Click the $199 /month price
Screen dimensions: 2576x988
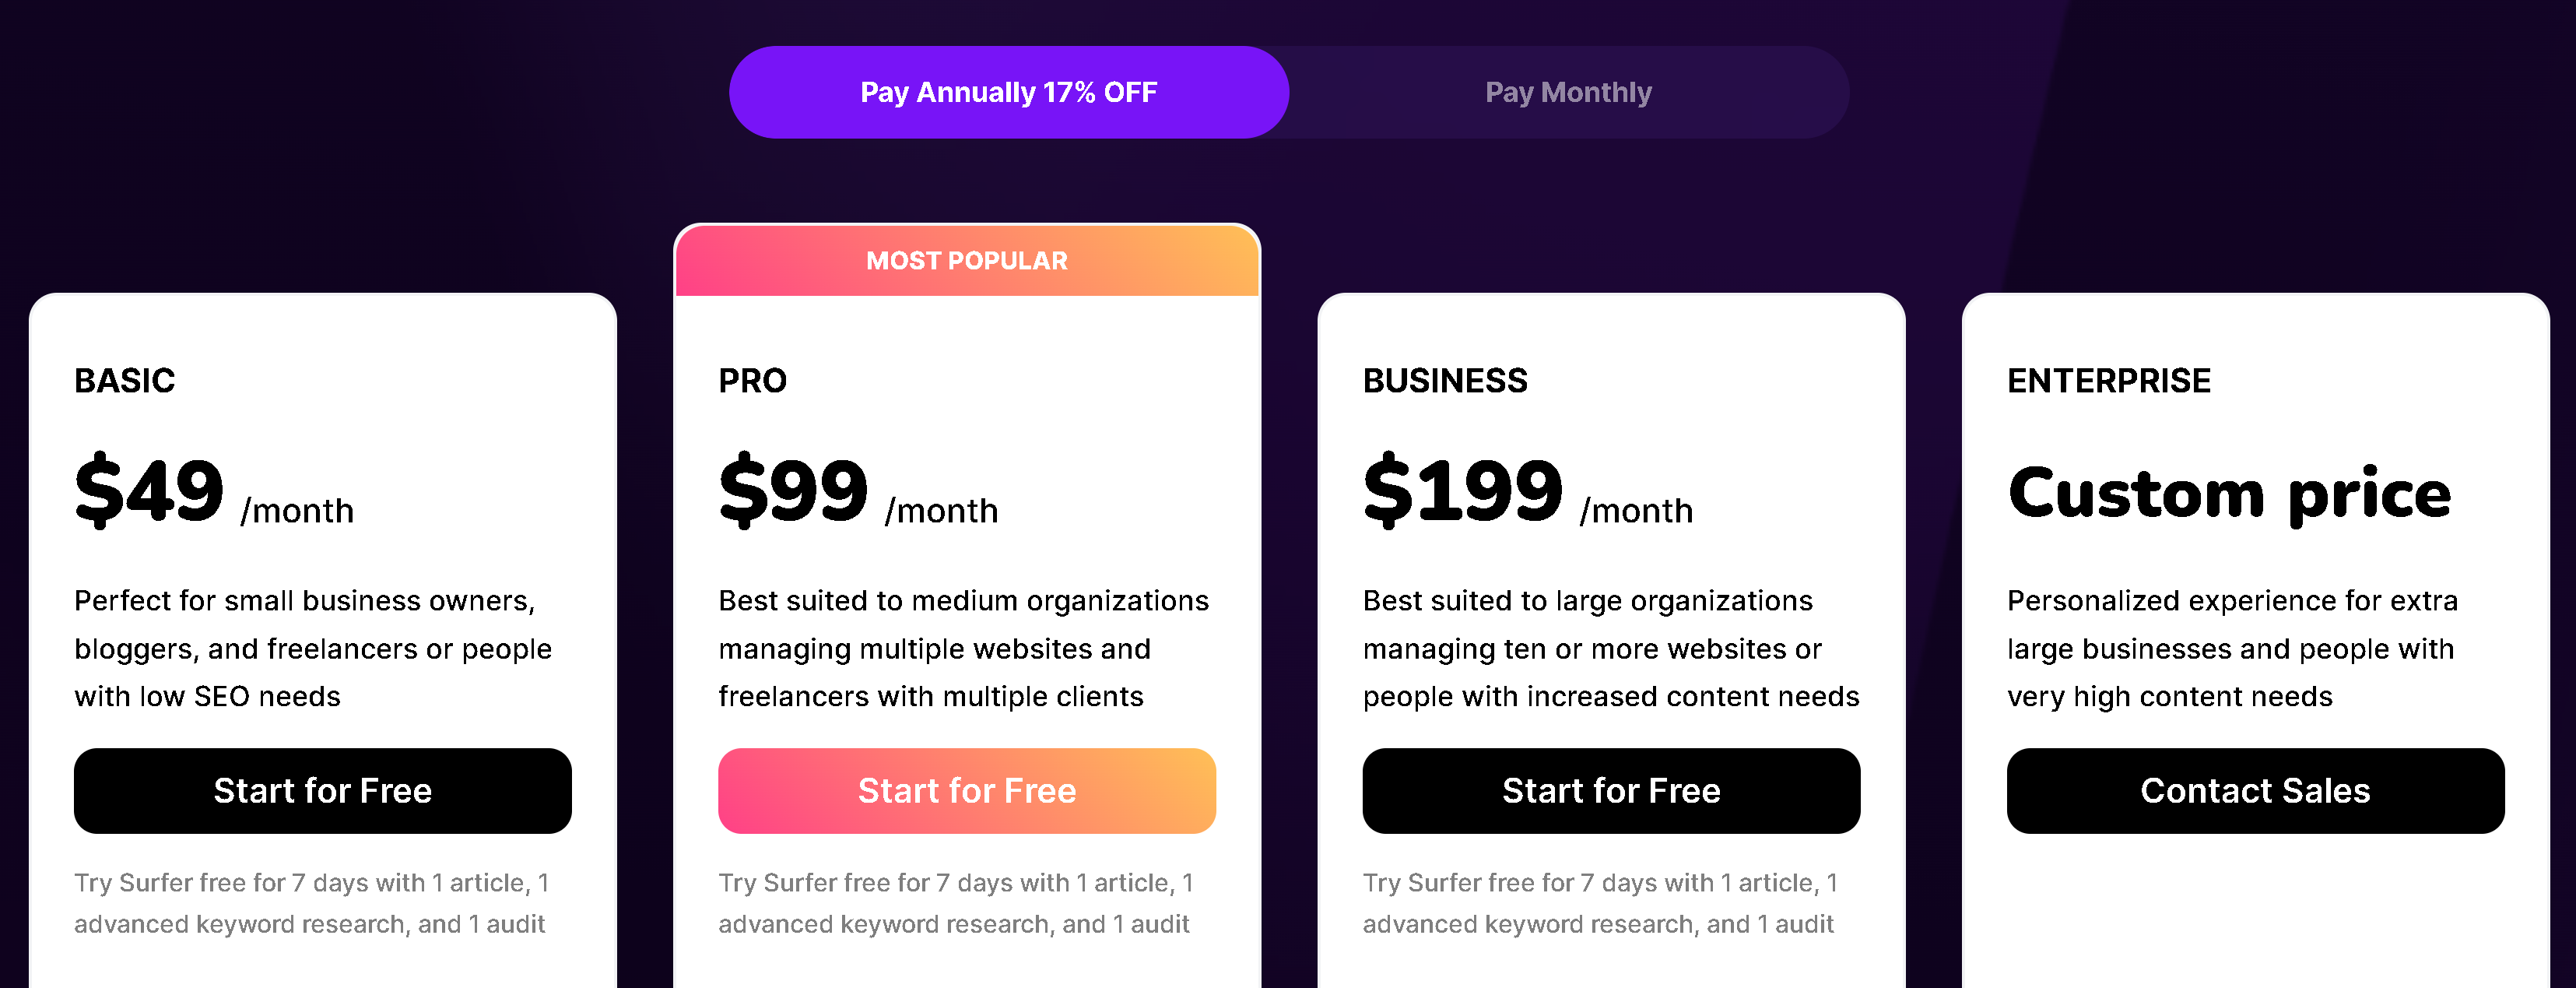point(1528,491)
